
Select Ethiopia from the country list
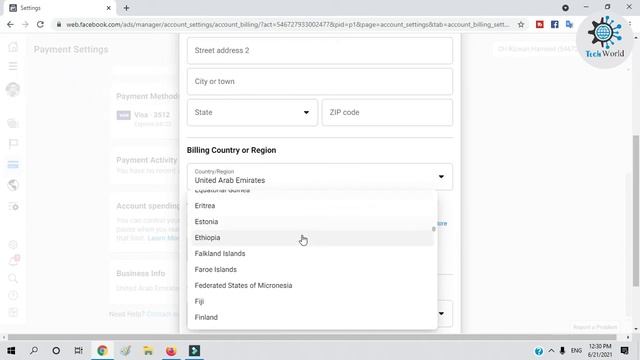tap(313, 238)
